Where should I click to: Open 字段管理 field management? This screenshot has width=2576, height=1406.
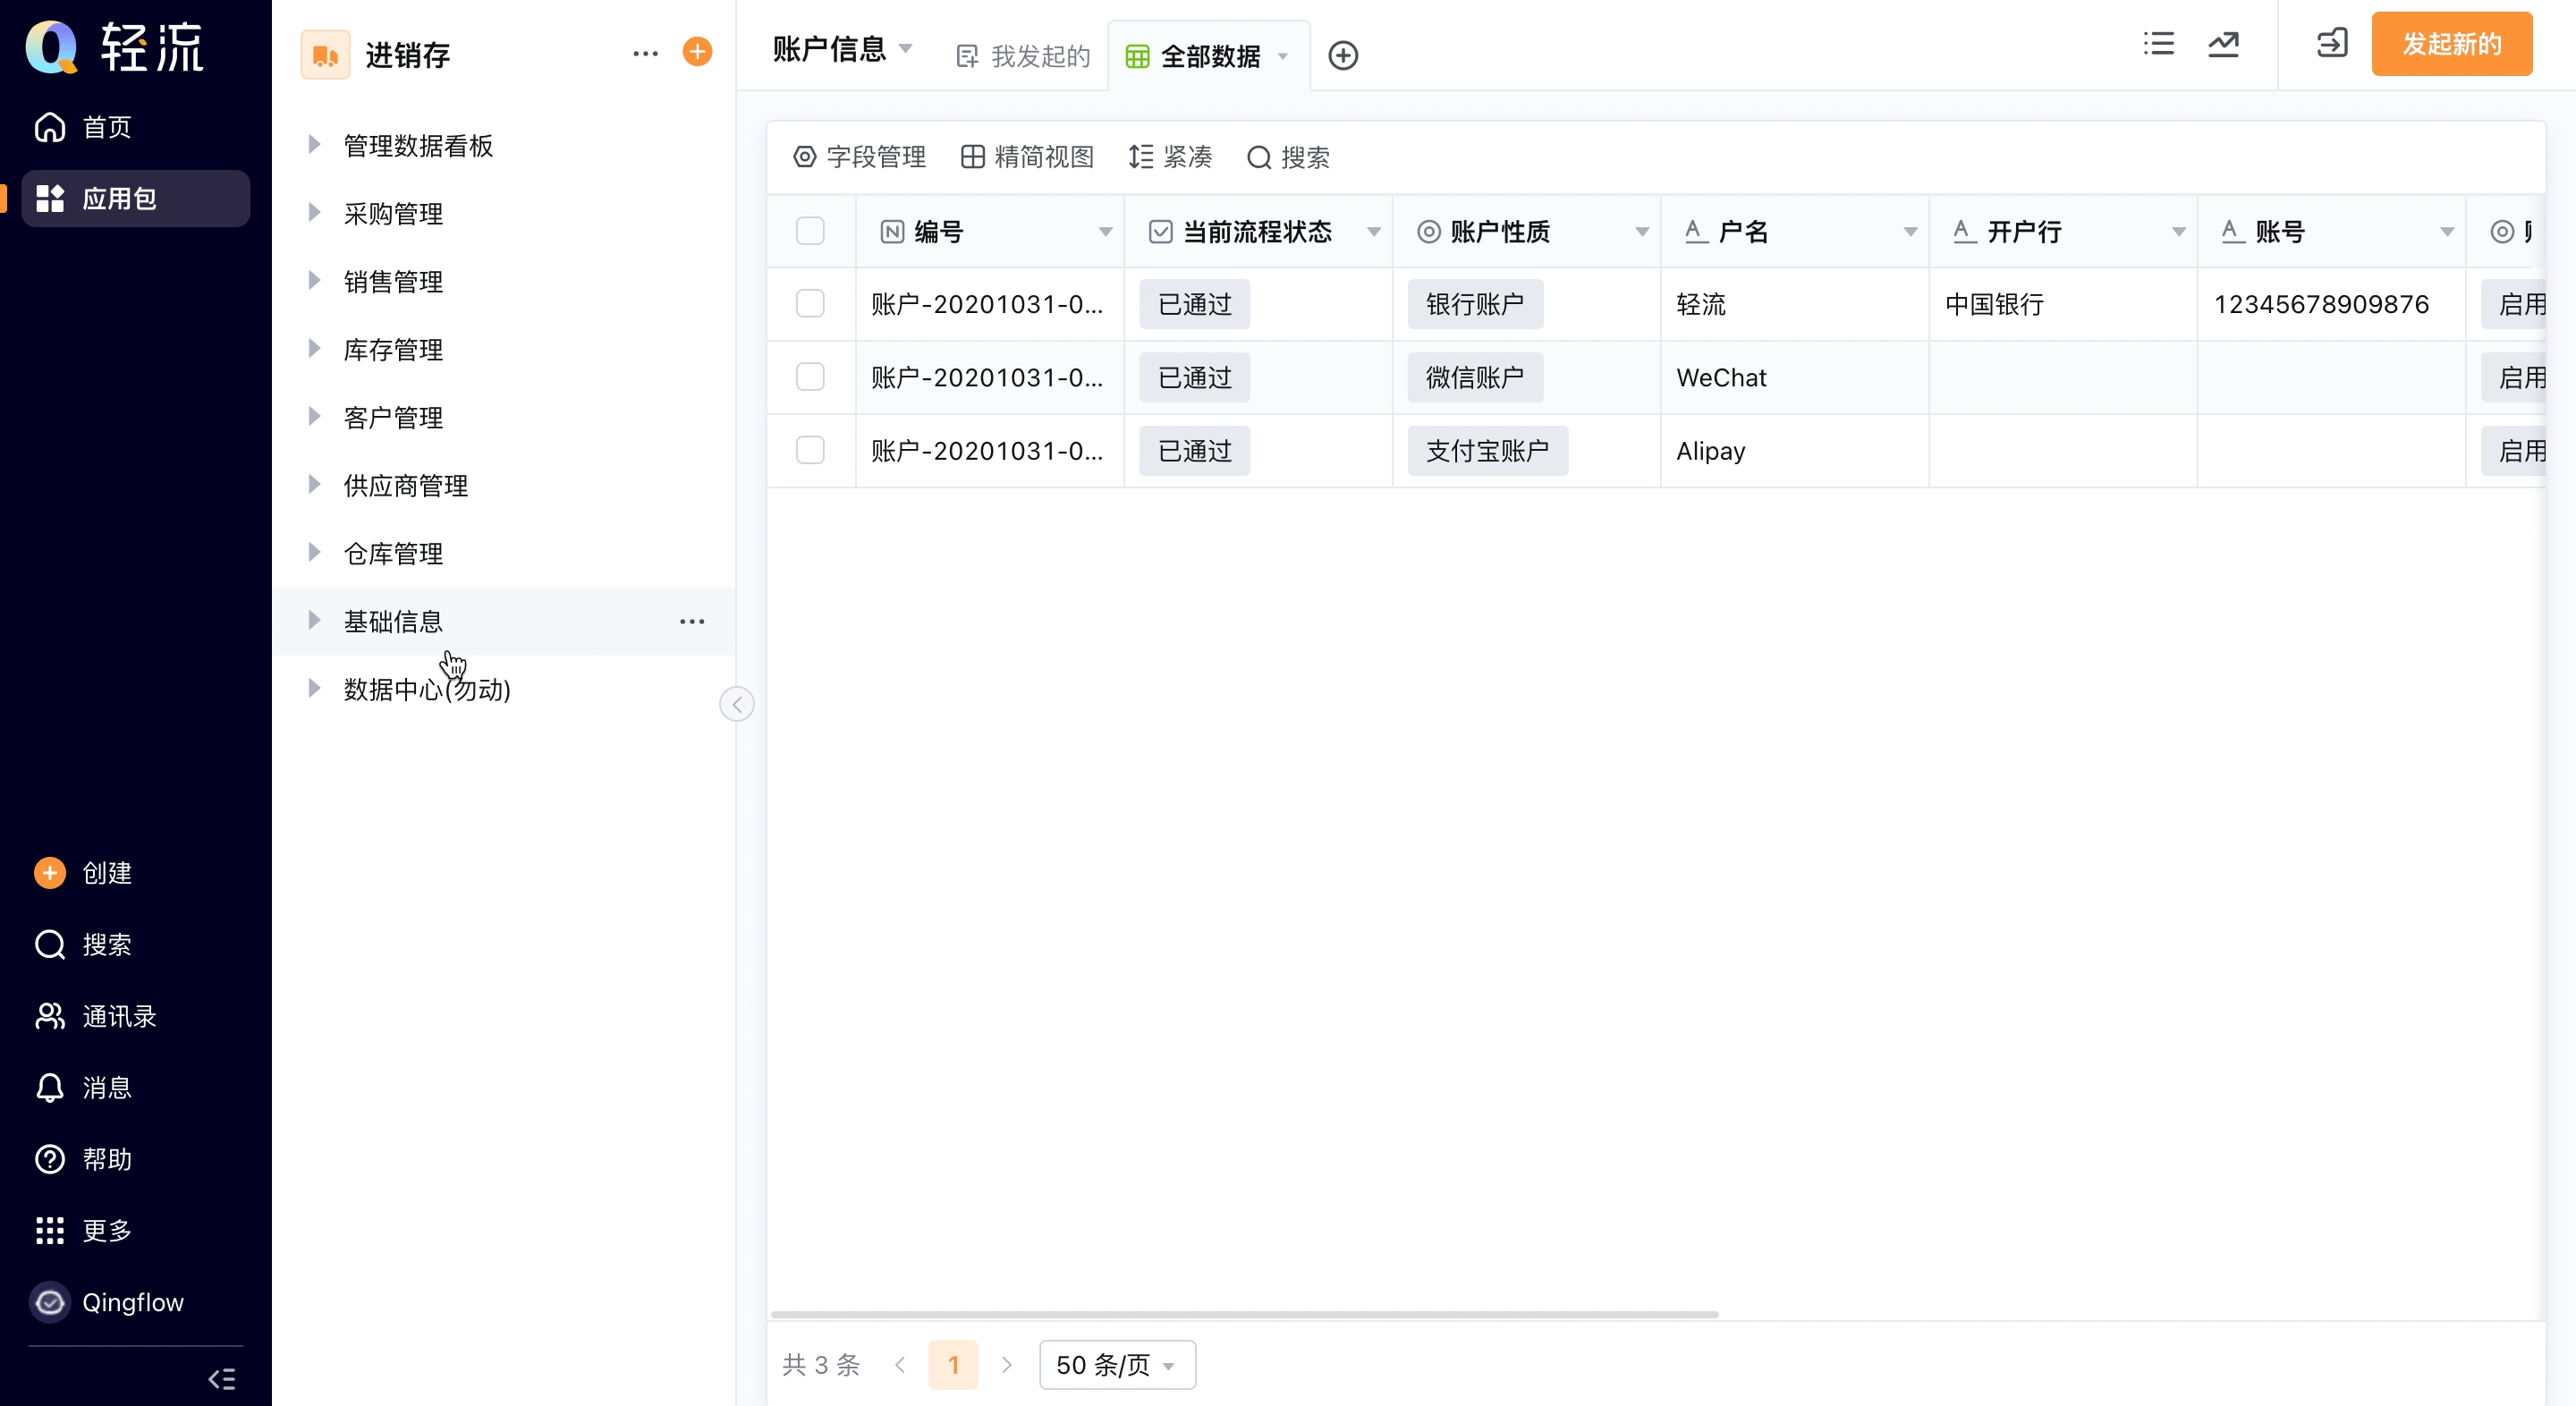[860, 157]
